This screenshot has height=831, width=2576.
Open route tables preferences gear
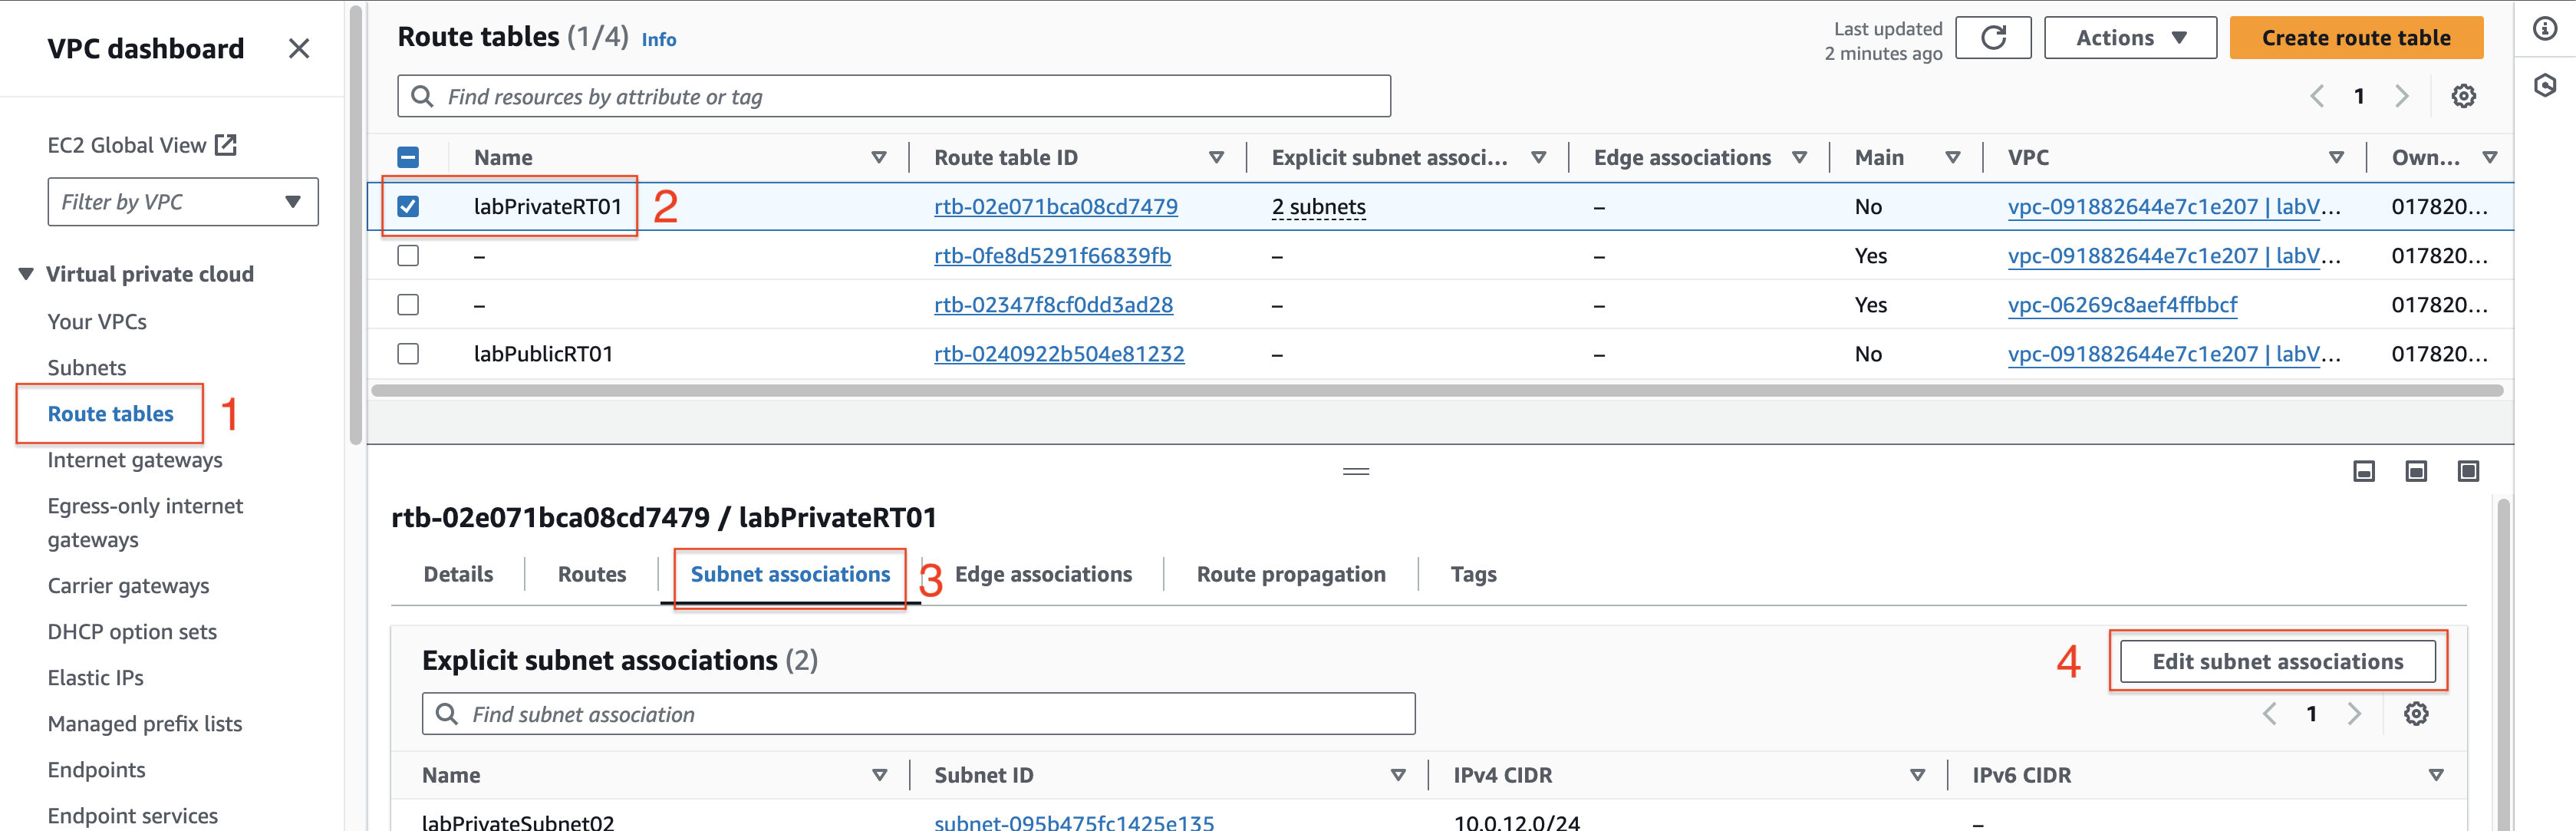point(2463,96)
